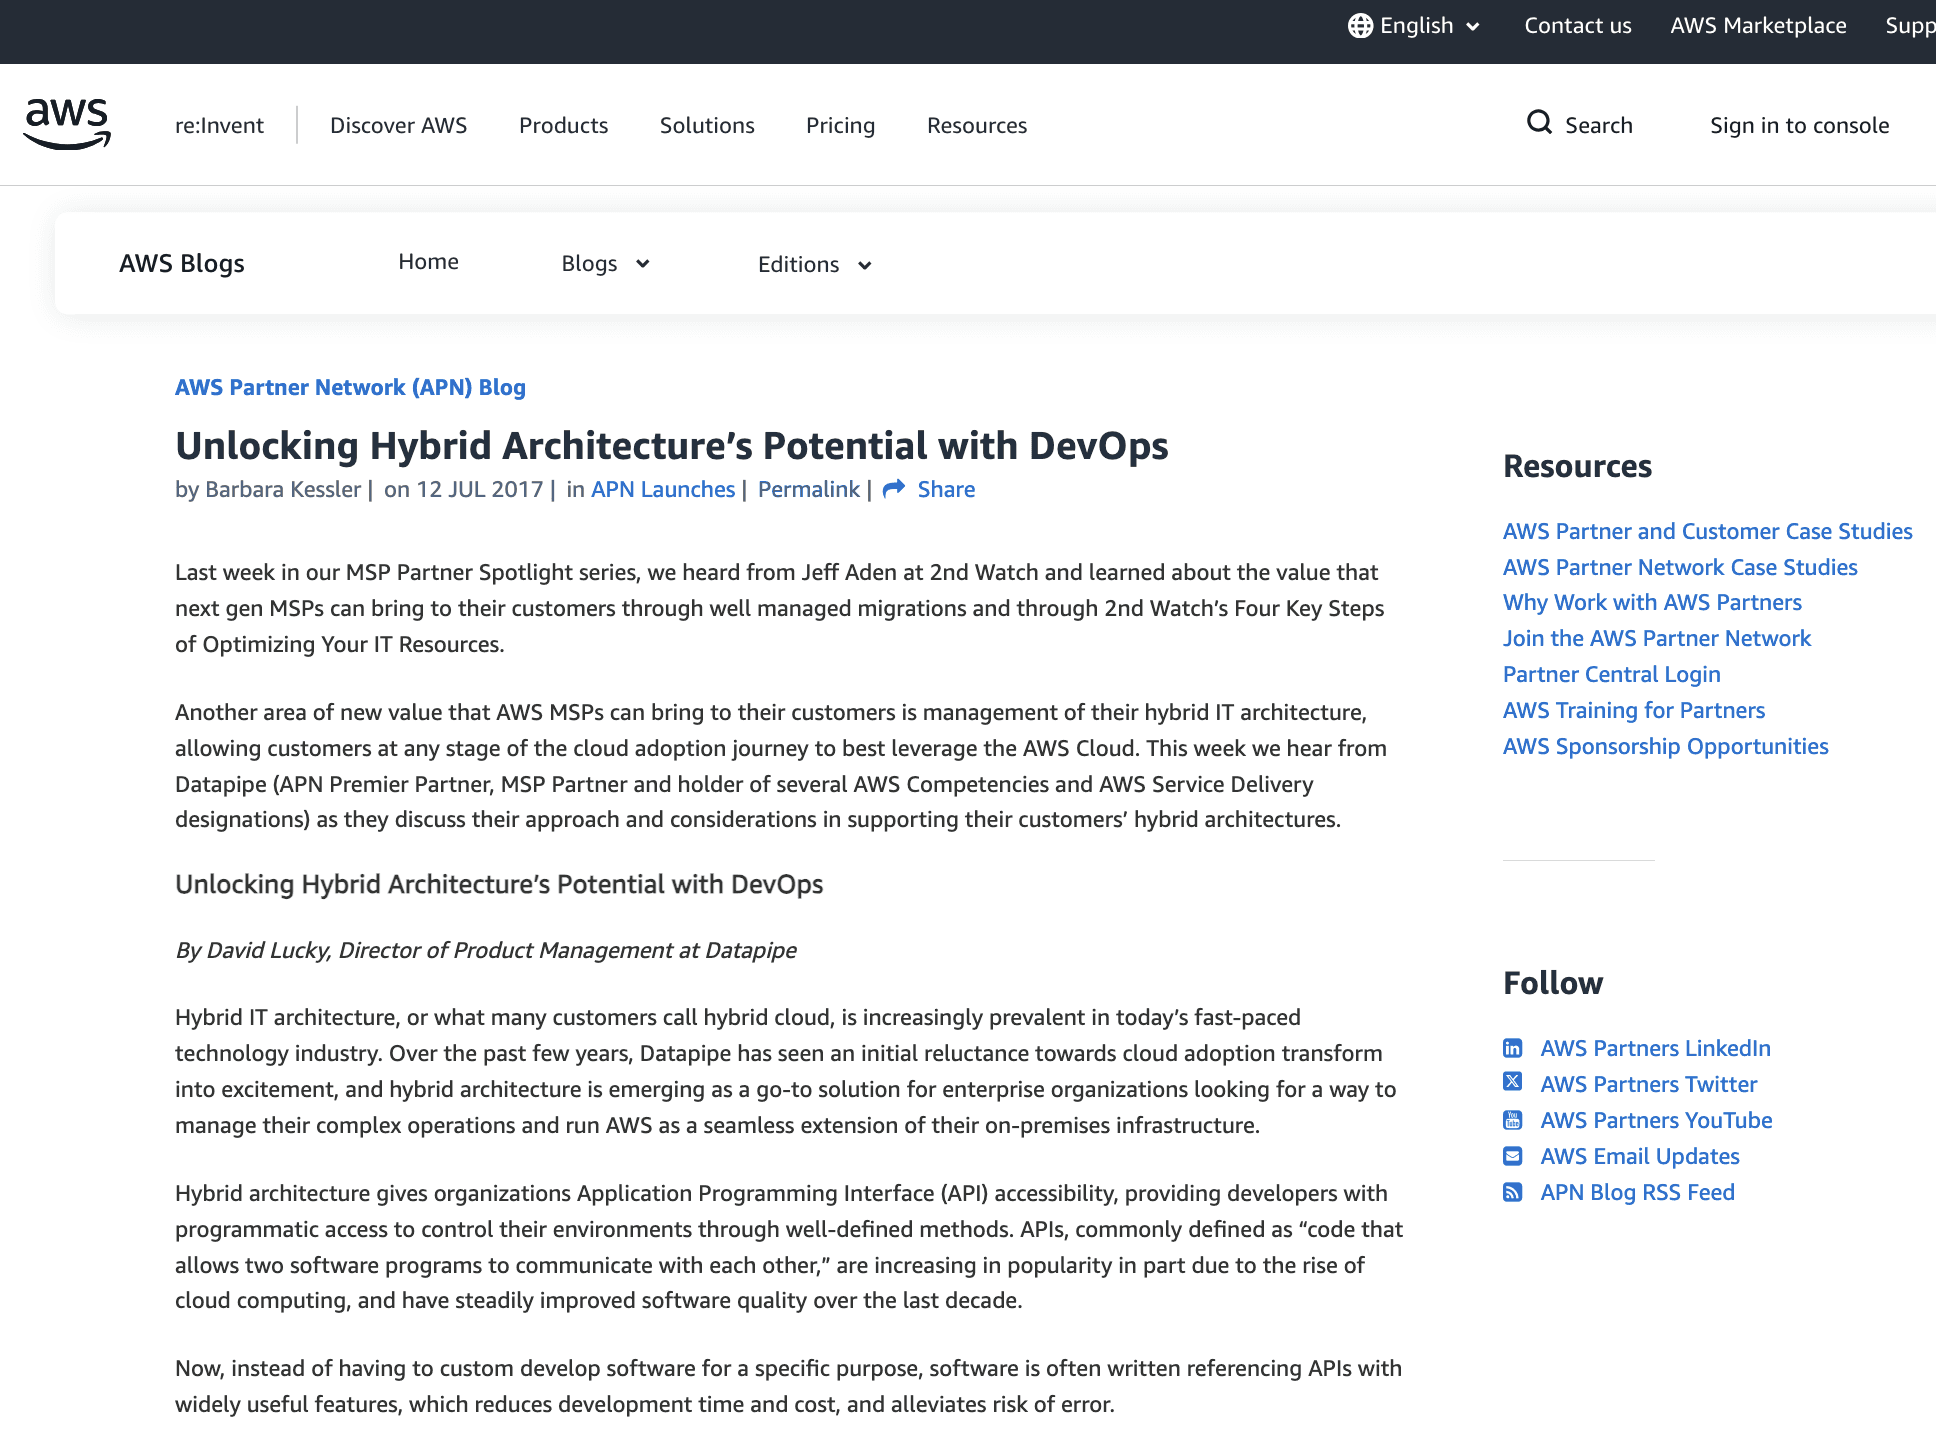
Task: Click the AWS Blogs title
Action: click(182, 263)
